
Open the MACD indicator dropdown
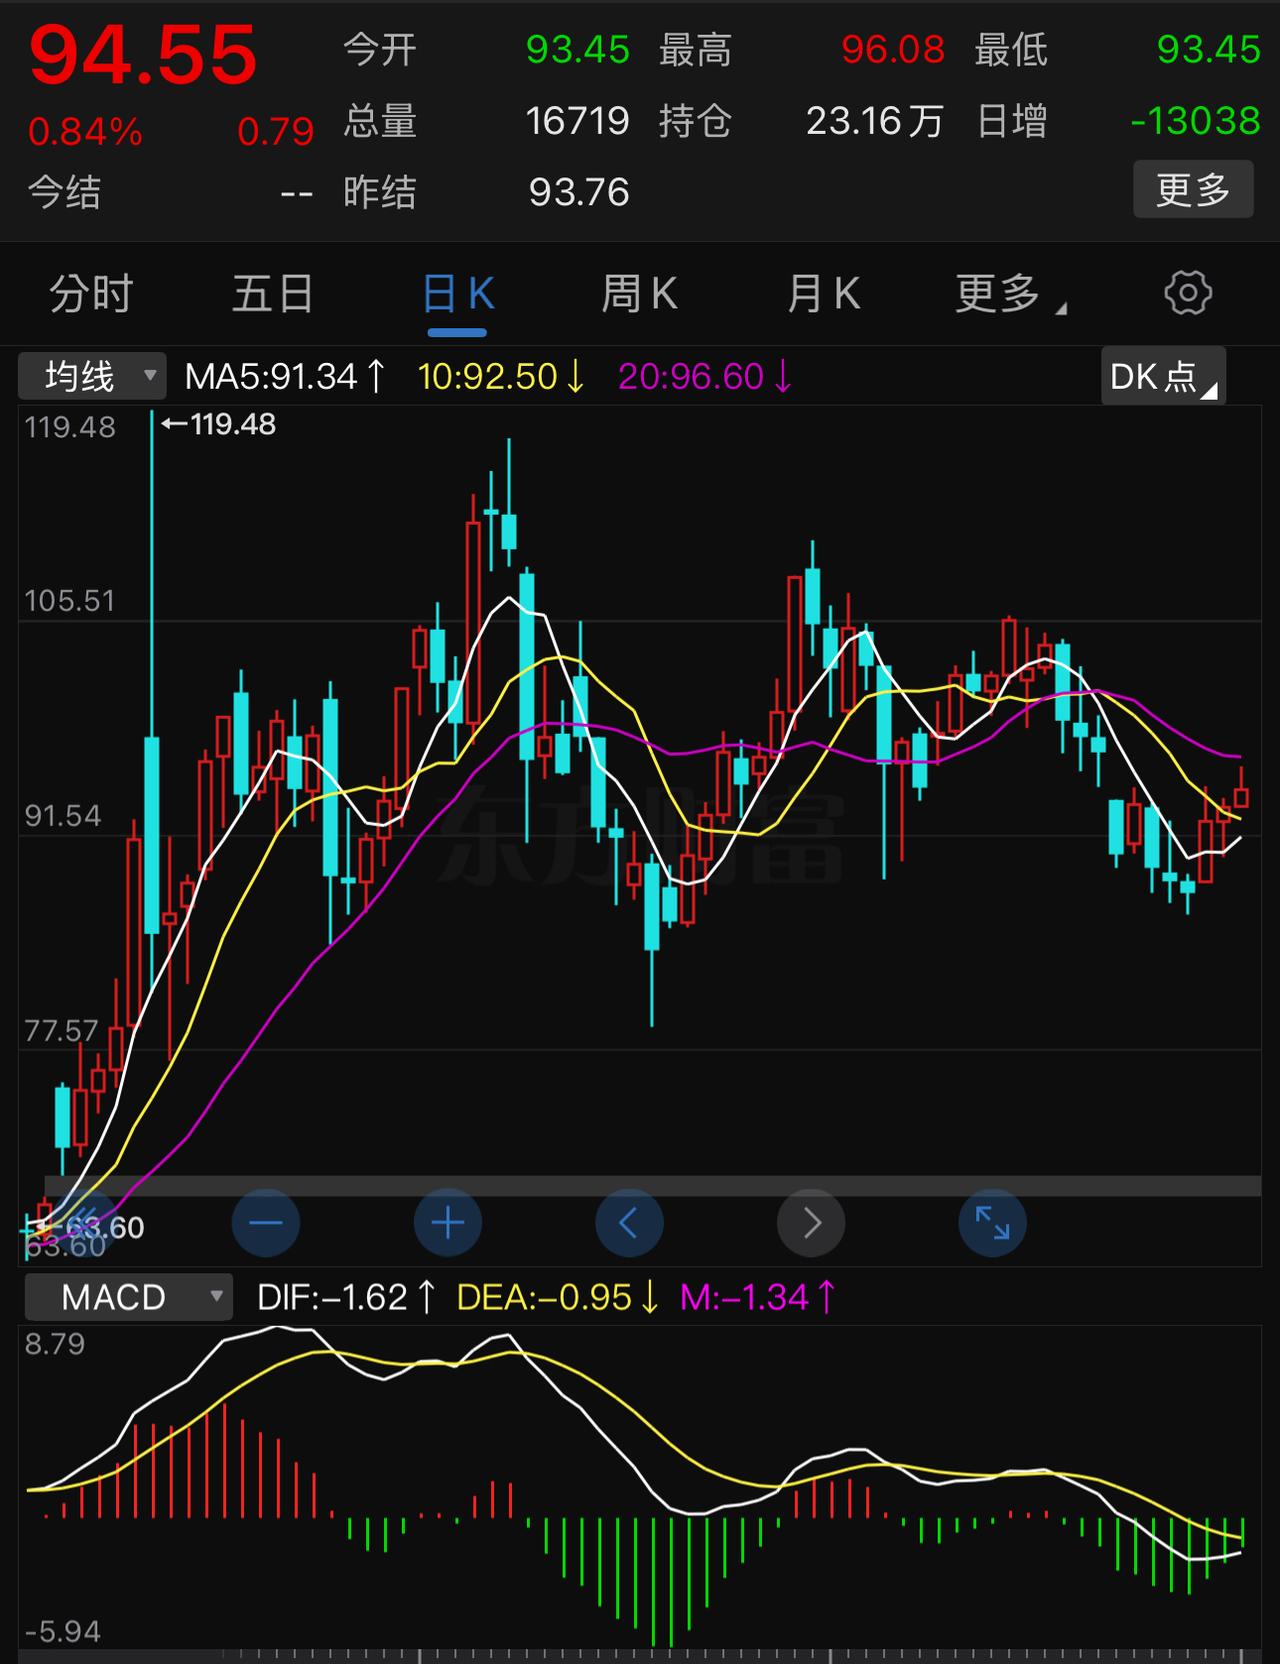point(128,1297)
